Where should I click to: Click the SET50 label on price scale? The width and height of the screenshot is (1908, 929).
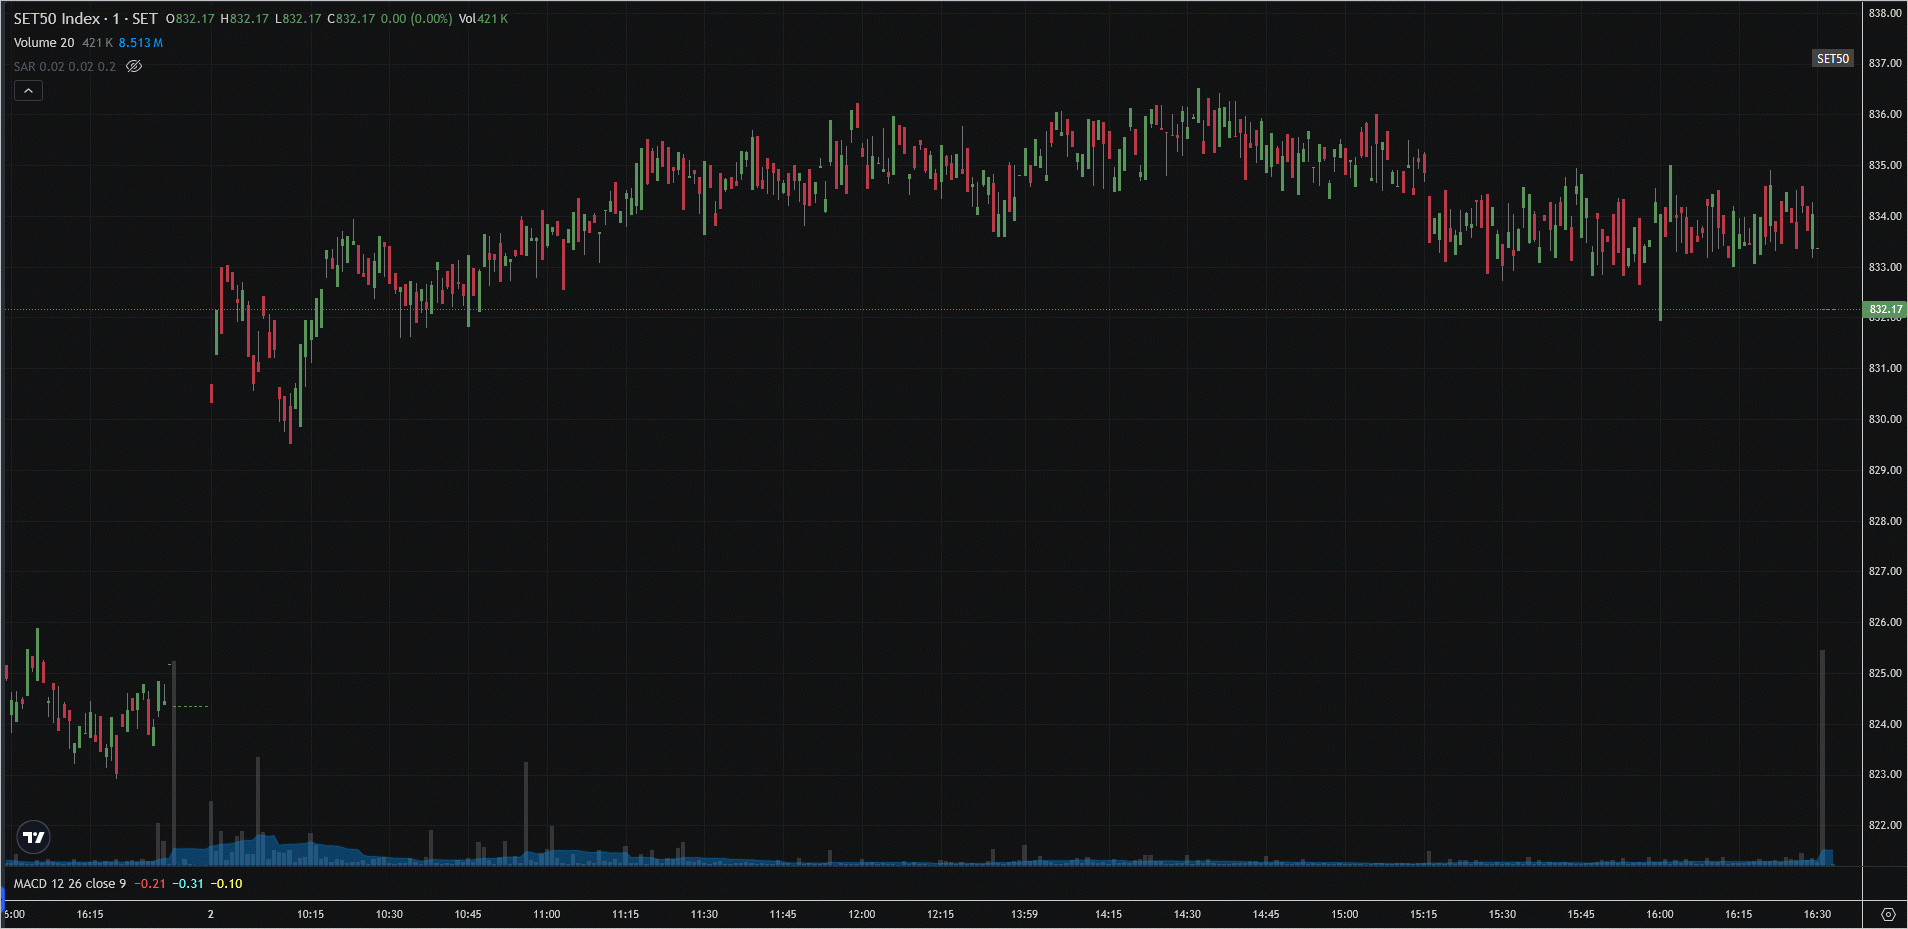click(1832, 59)
